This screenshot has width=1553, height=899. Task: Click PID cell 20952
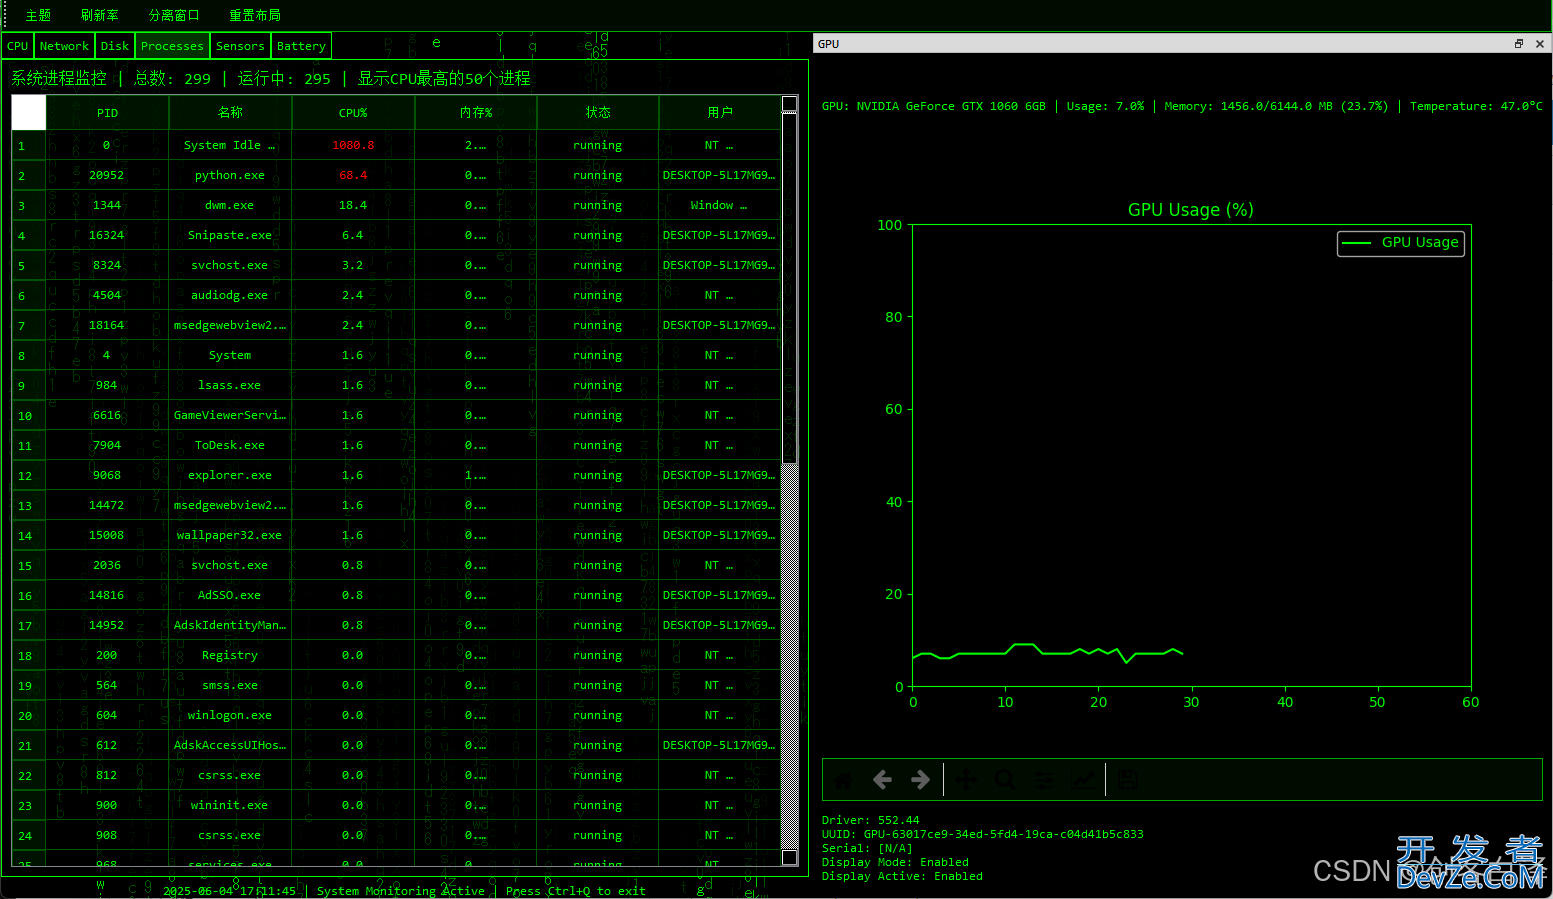(107, 175)
